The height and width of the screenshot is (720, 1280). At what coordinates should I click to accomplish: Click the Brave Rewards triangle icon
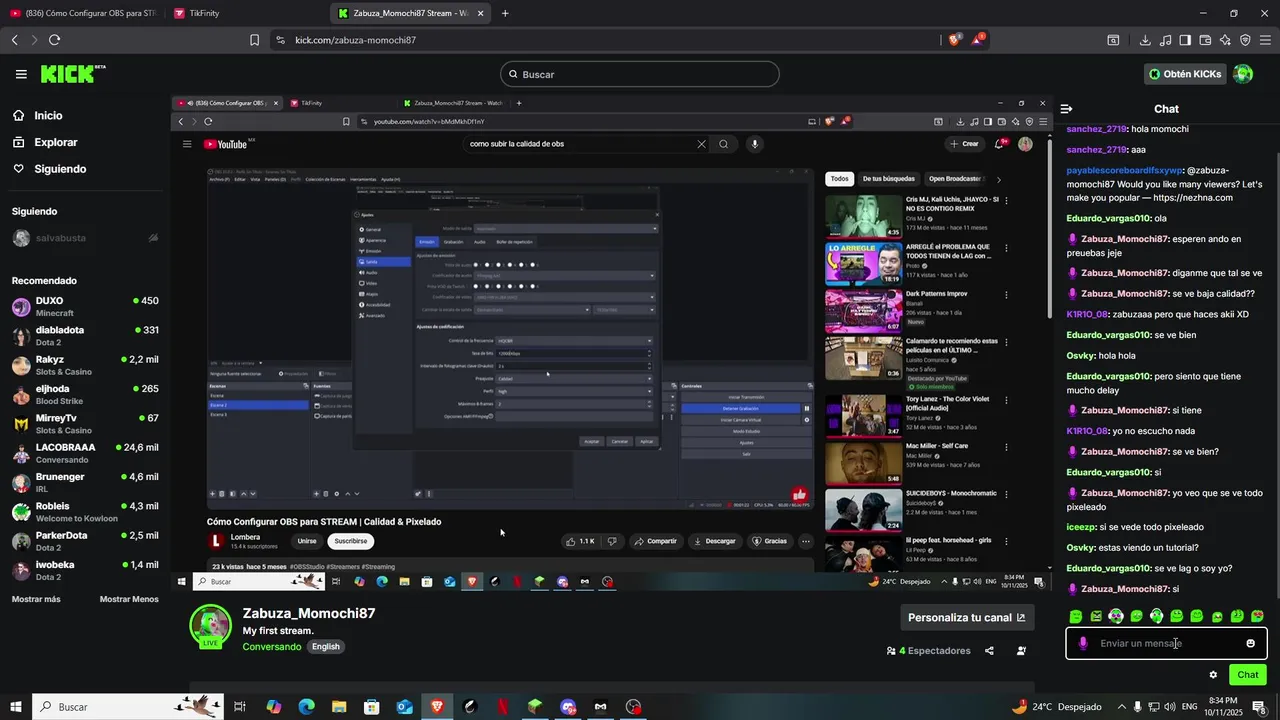click(978, 40)
